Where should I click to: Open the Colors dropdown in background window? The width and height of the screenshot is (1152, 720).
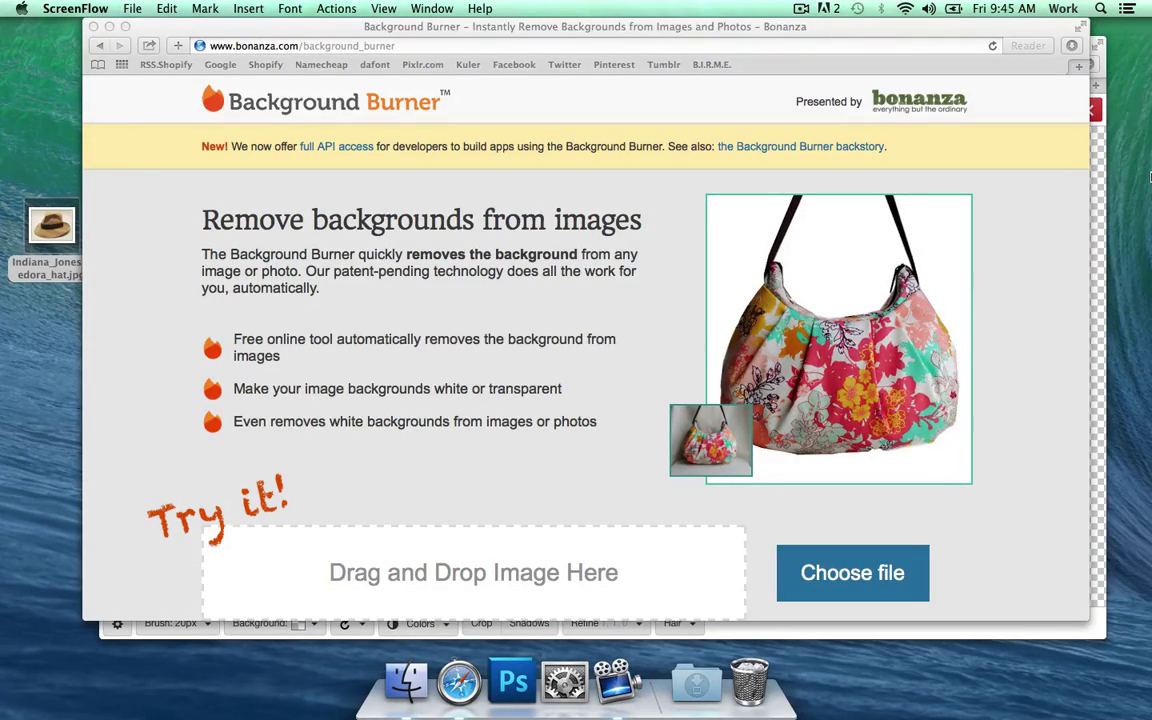coord(418,625)
